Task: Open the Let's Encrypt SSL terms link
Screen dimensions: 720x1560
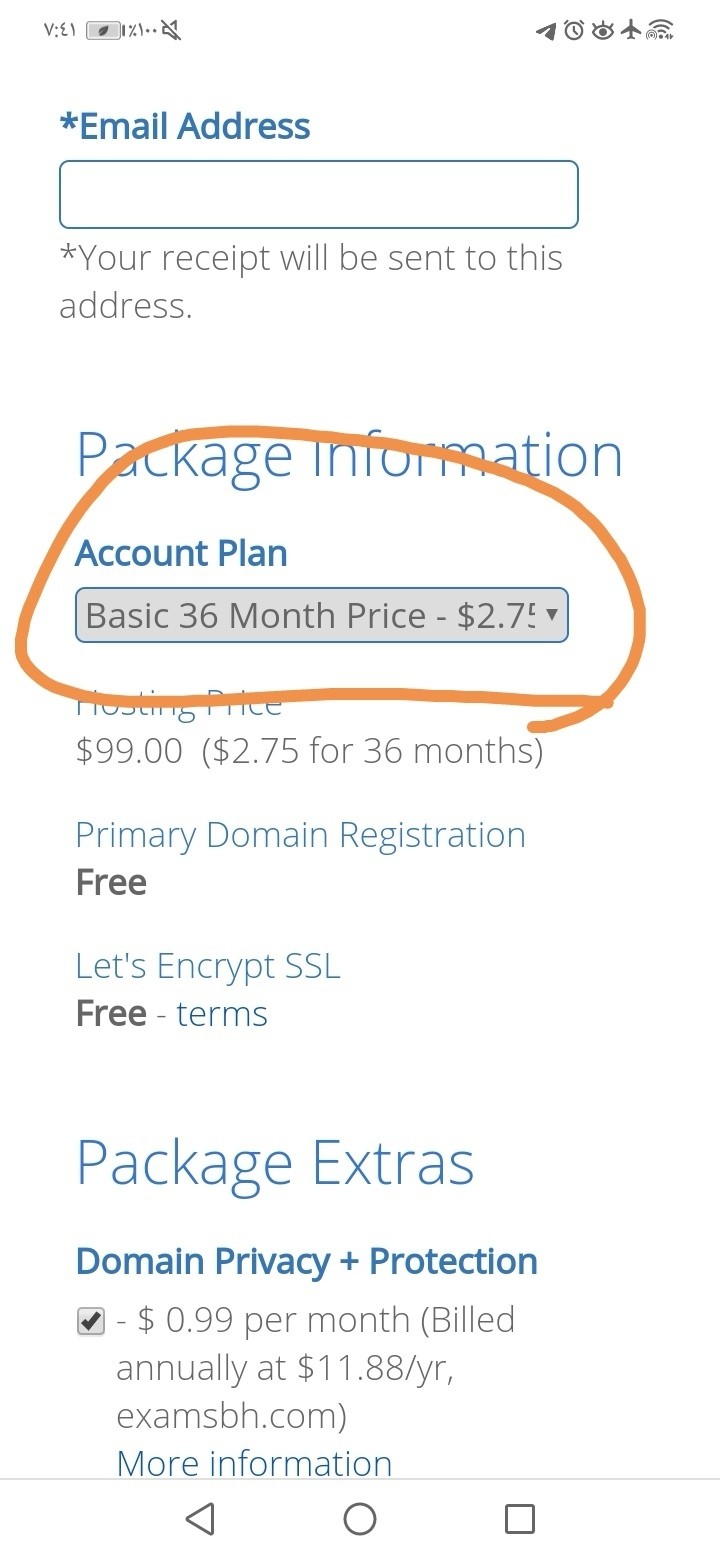Action: point(222,1014)
